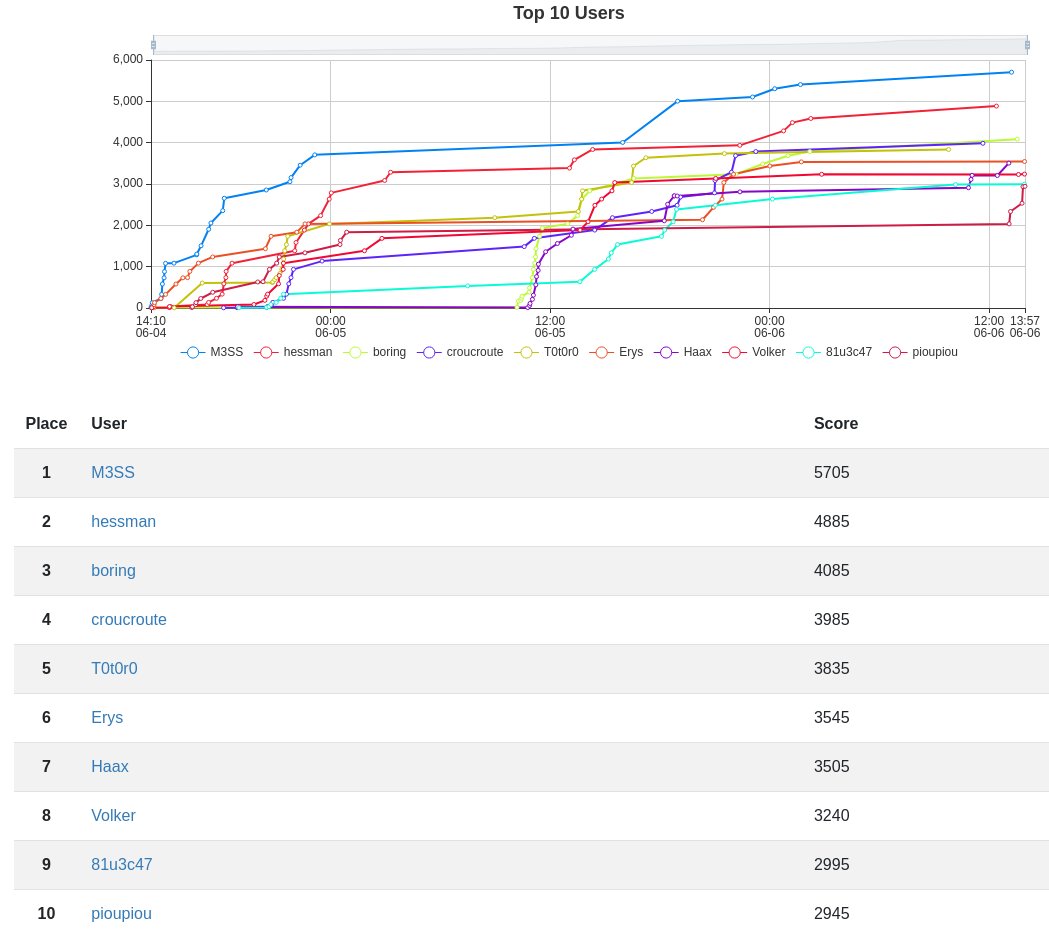The width and height of the screenshot is (1049, 930).
Task: Click the User column header
Action: [109, 424]
